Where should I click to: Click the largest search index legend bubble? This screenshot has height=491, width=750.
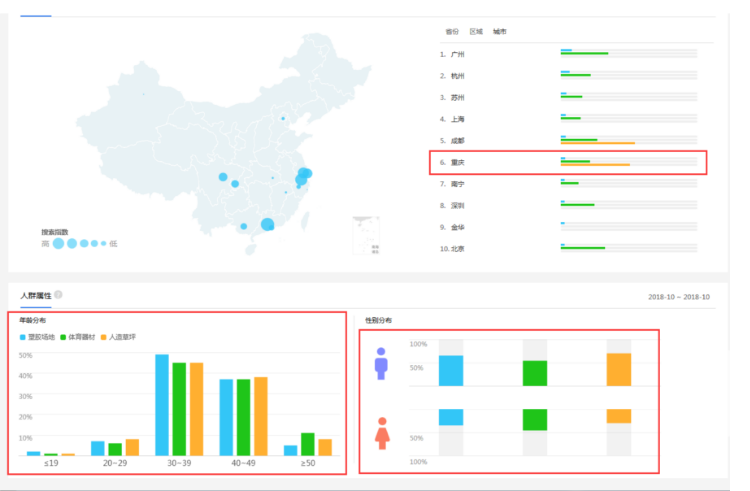57,243
